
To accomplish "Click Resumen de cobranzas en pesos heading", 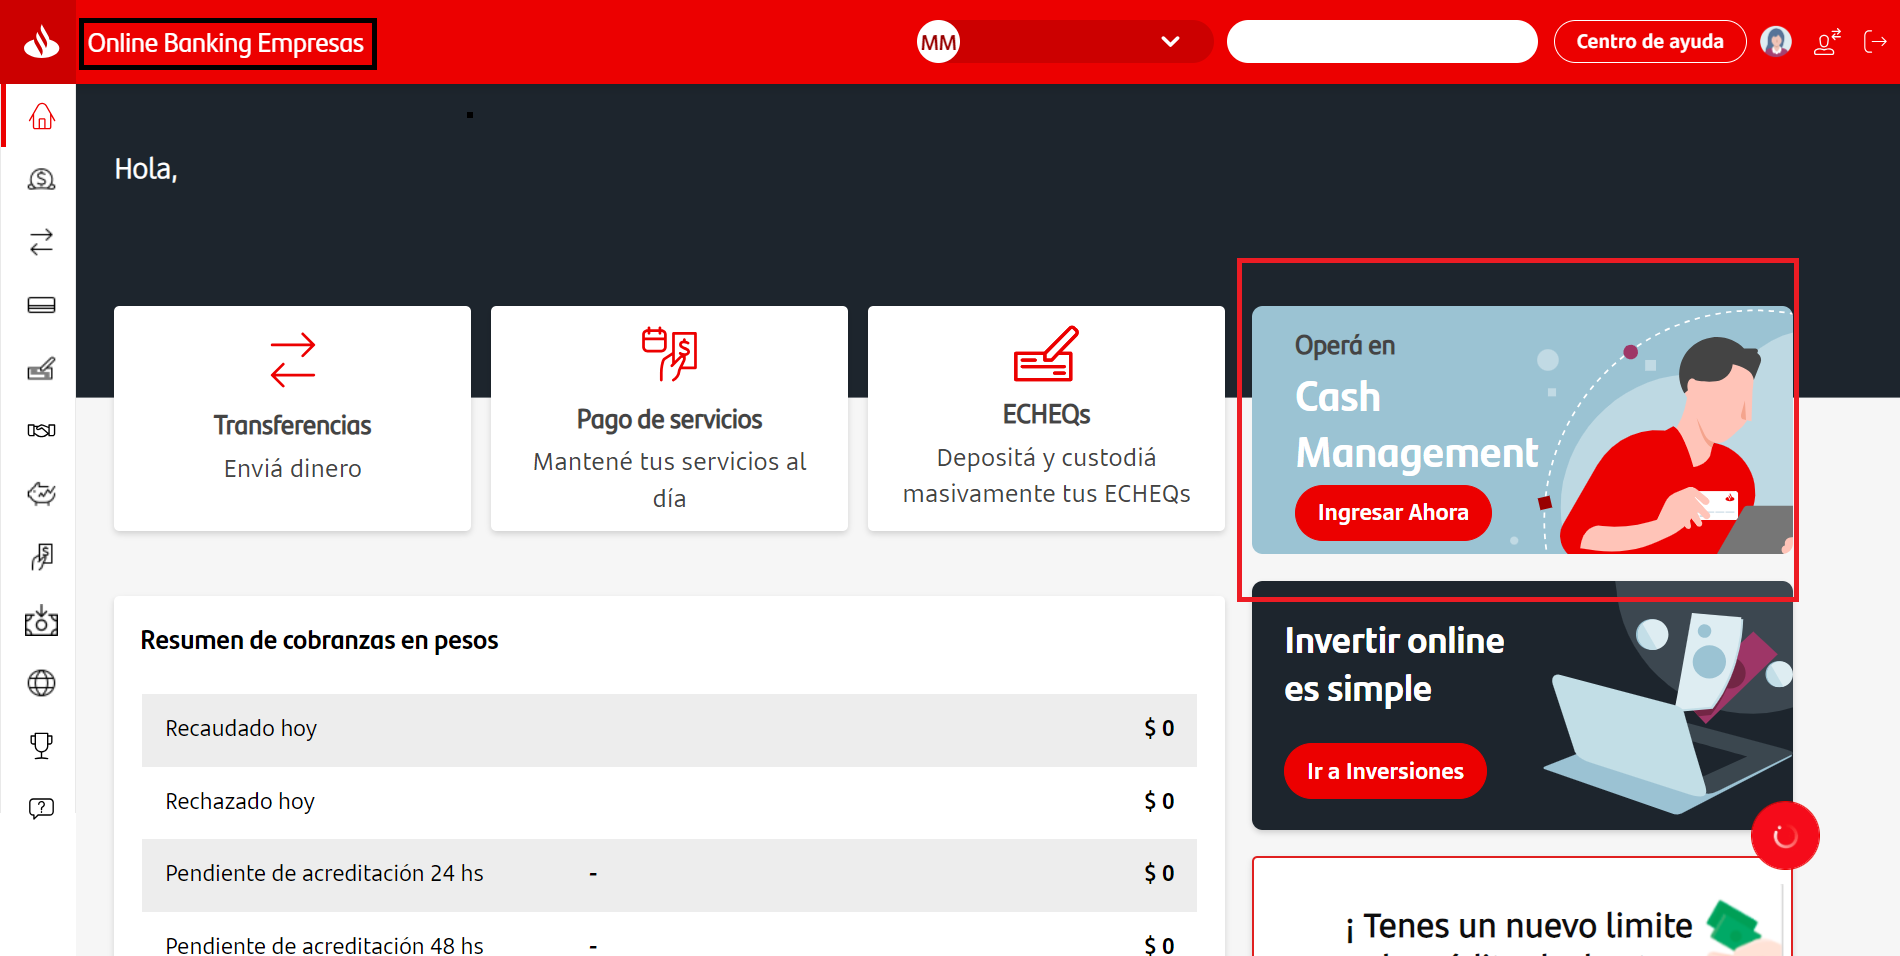I will 319,640.
